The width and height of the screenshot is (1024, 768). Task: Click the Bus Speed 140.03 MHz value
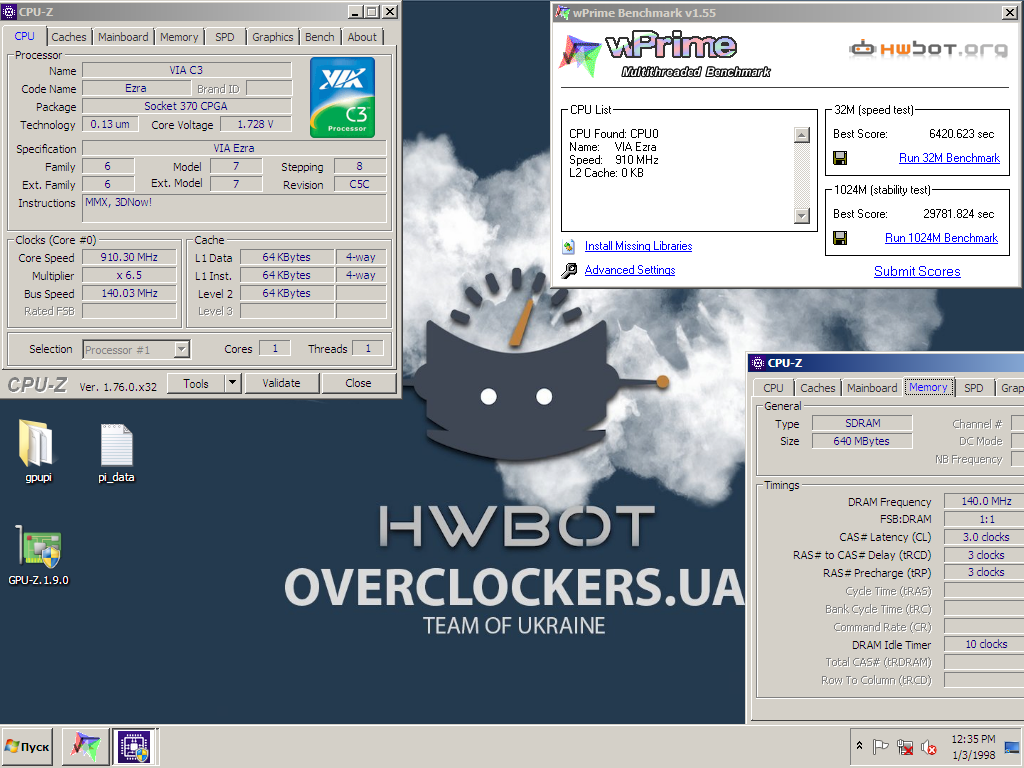tap(129, 293)
